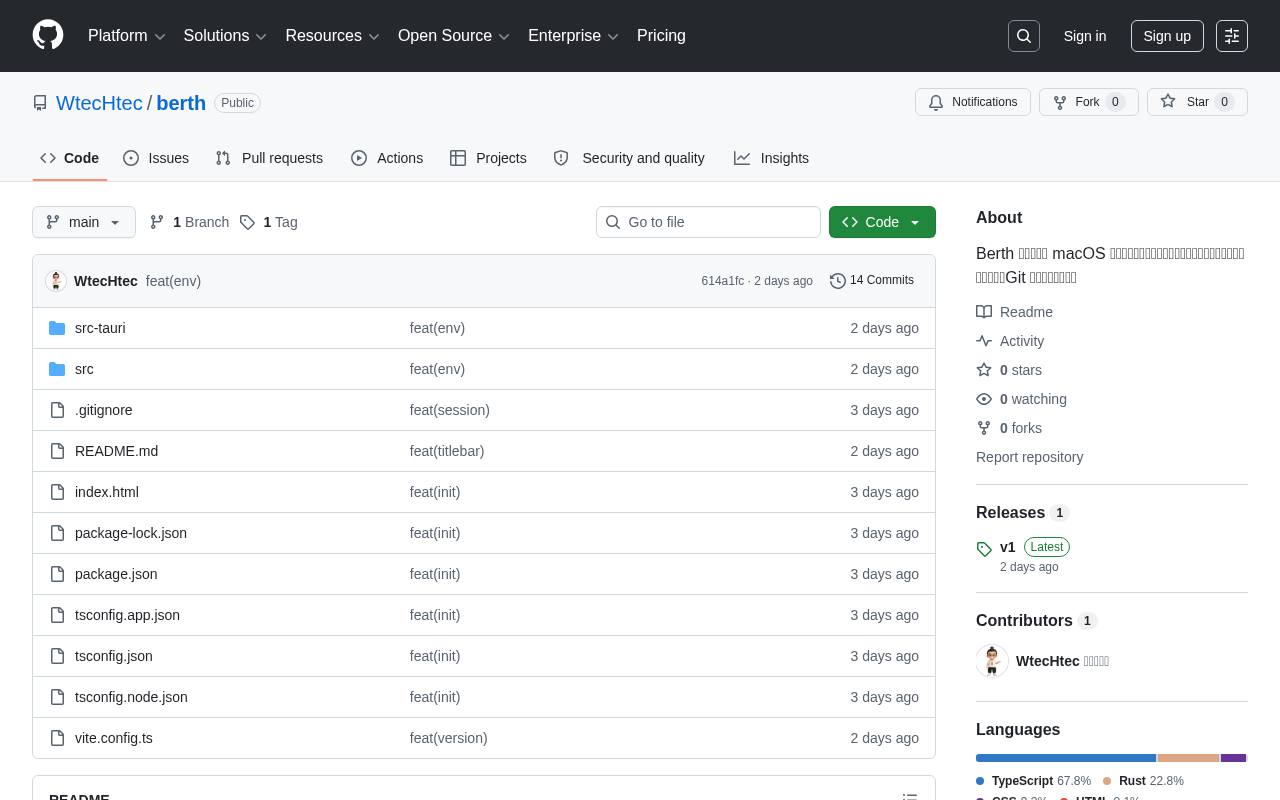Open the Pricing link
Screen dimensions: 1280x800
point(661,36)
